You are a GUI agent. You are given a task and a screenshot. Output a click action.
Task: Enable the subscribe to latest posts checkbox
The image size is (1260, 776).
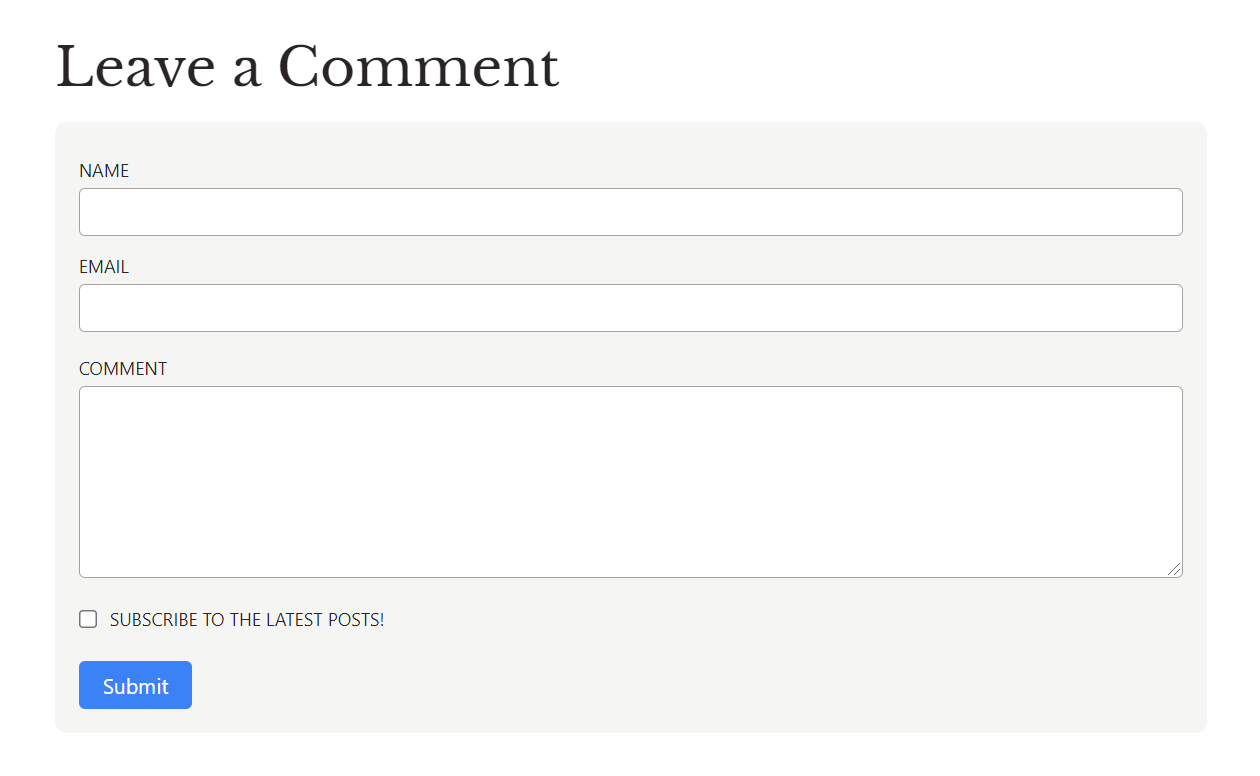88,619
